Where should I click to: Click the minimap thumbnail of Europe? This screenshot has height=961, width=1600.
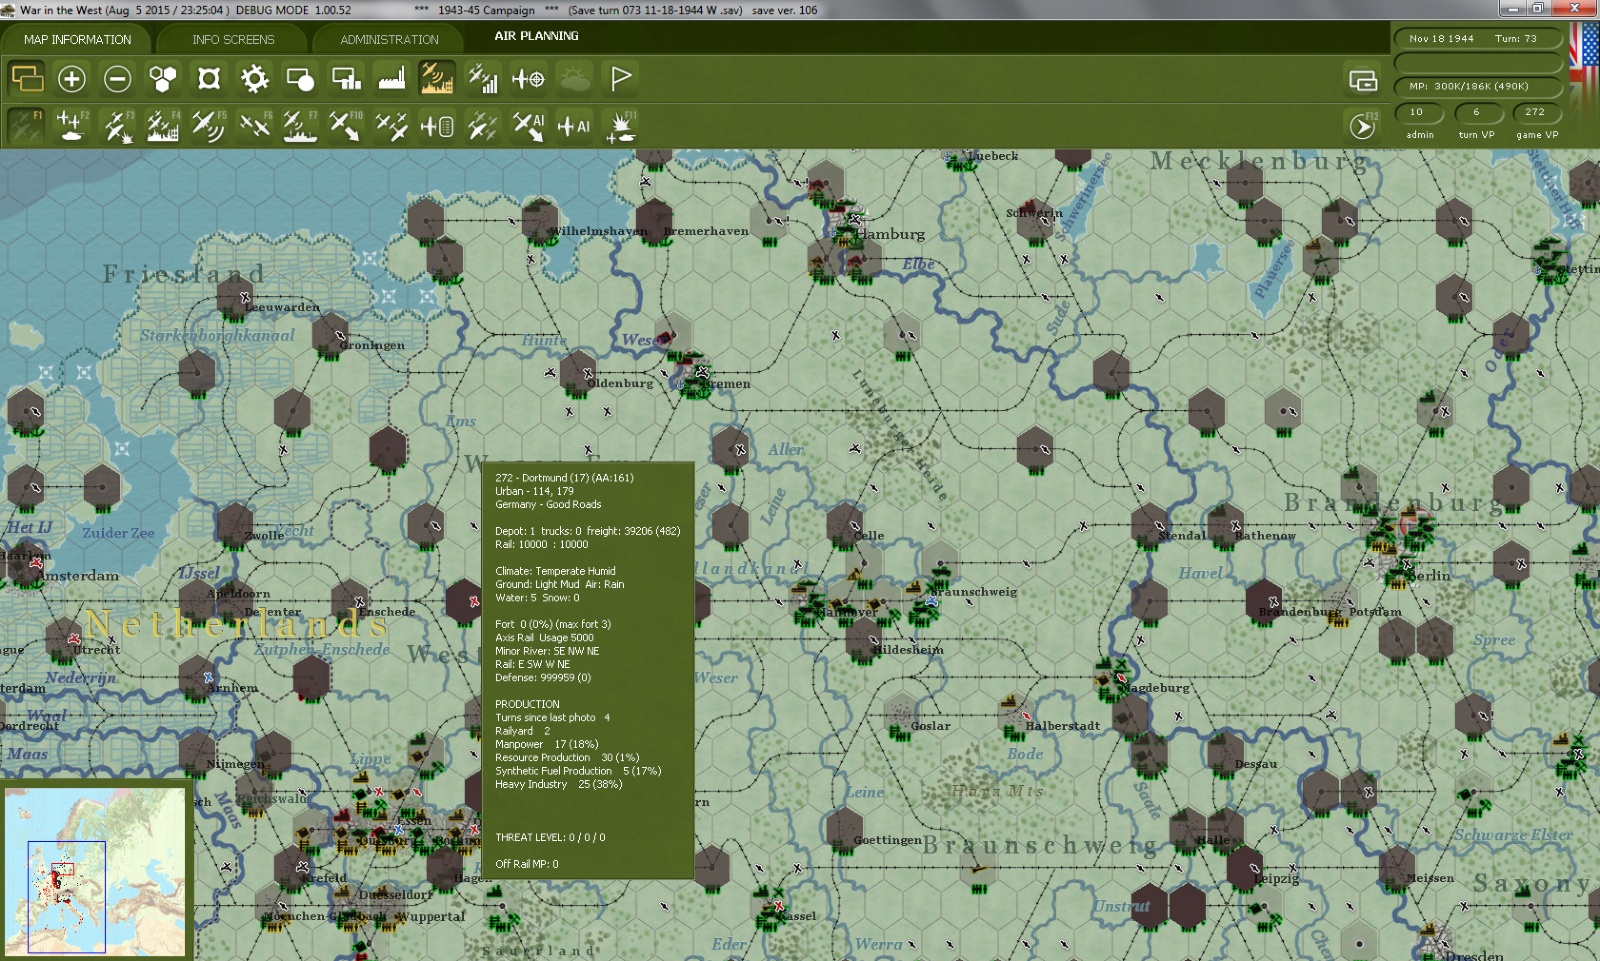[95, 870]
